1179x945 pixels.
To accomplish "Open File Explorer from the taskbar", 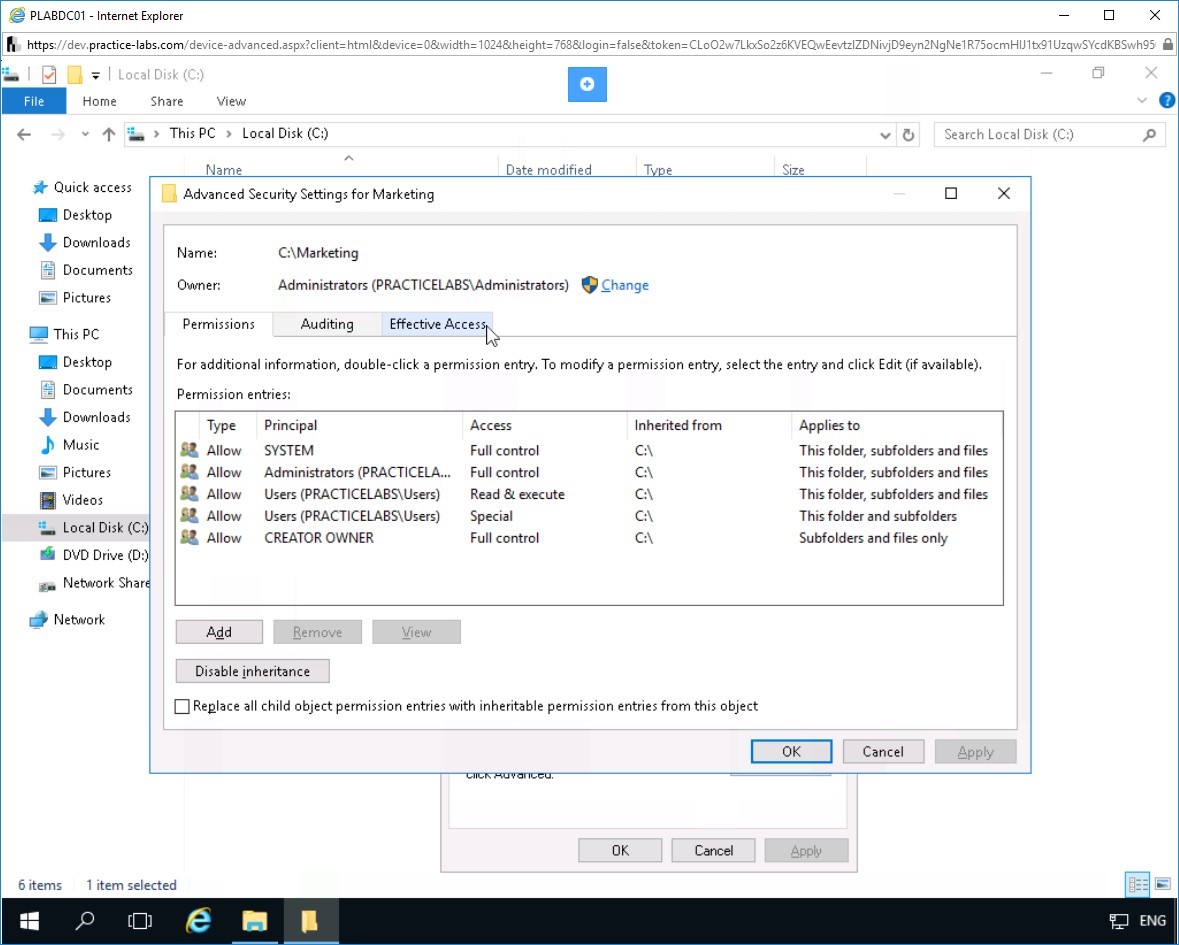I will [254, 920].
